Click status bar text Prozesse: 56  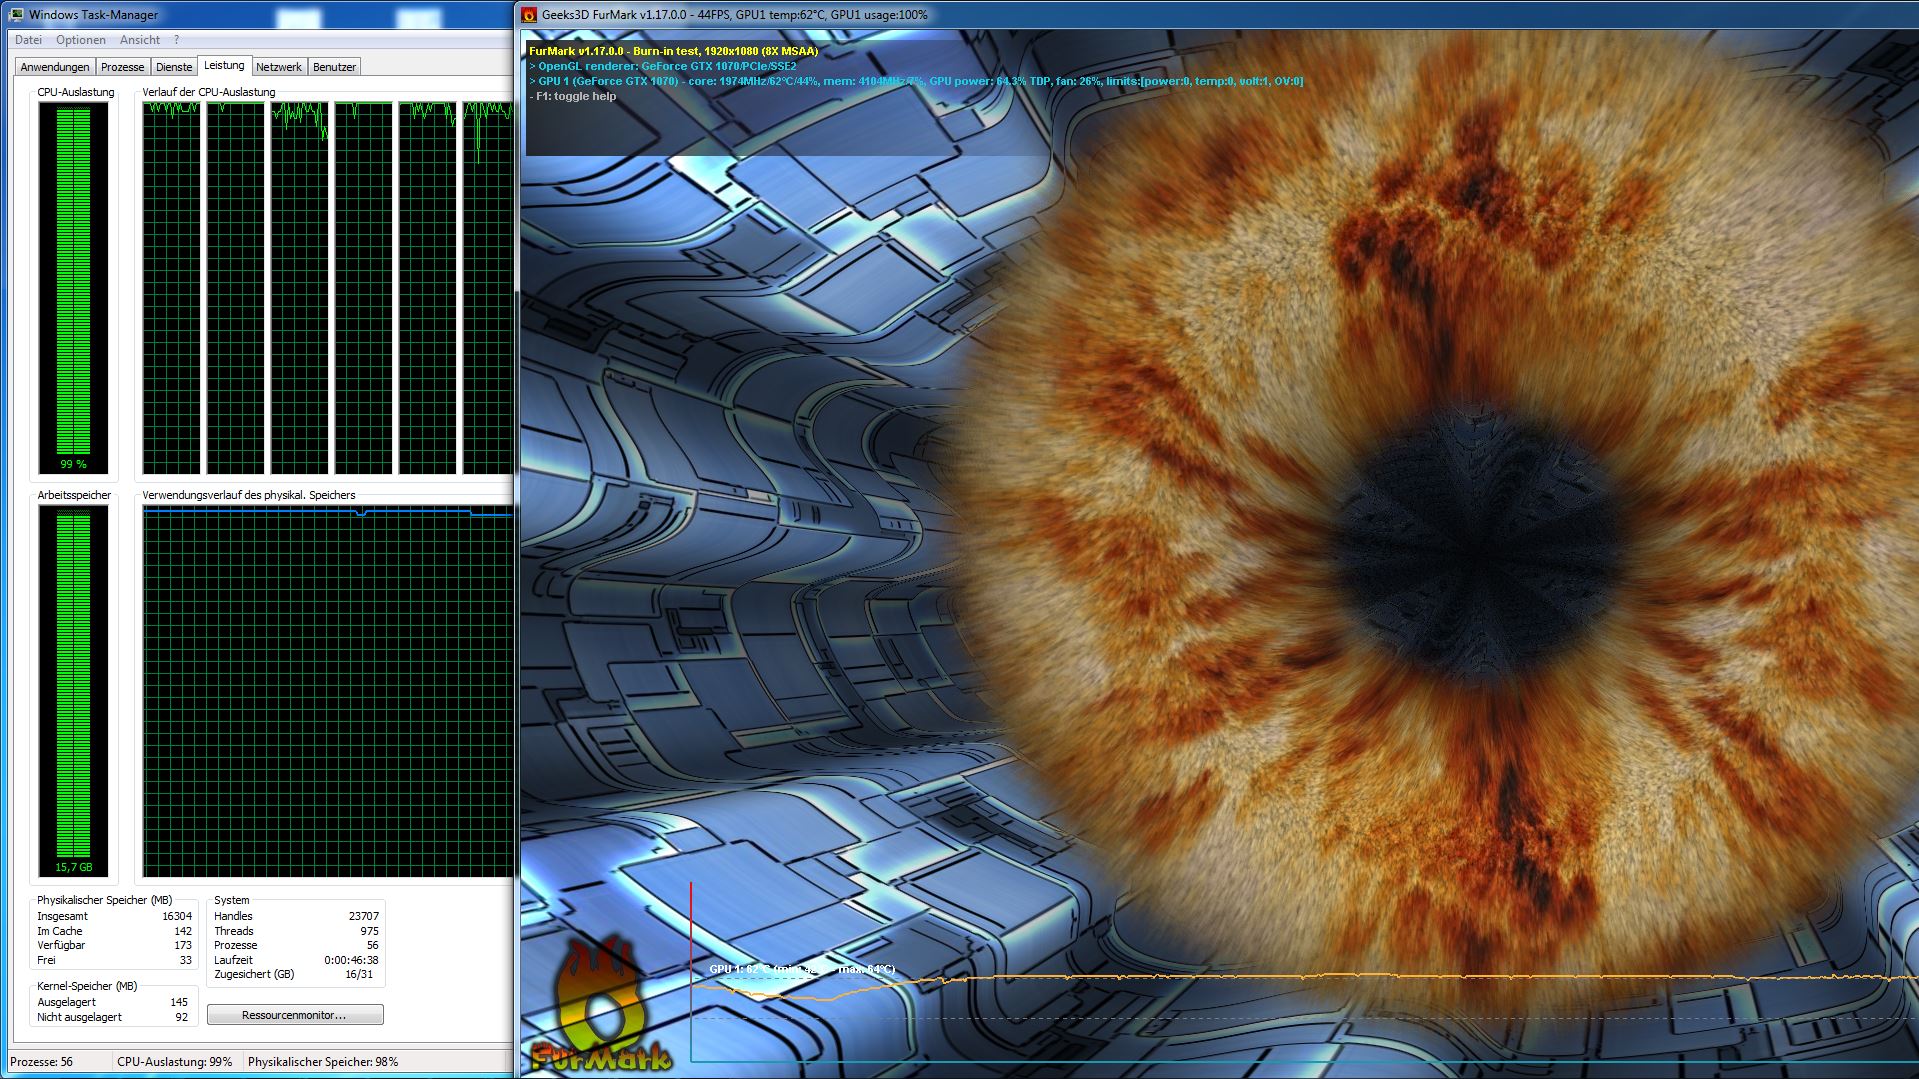pos(42,1062)
